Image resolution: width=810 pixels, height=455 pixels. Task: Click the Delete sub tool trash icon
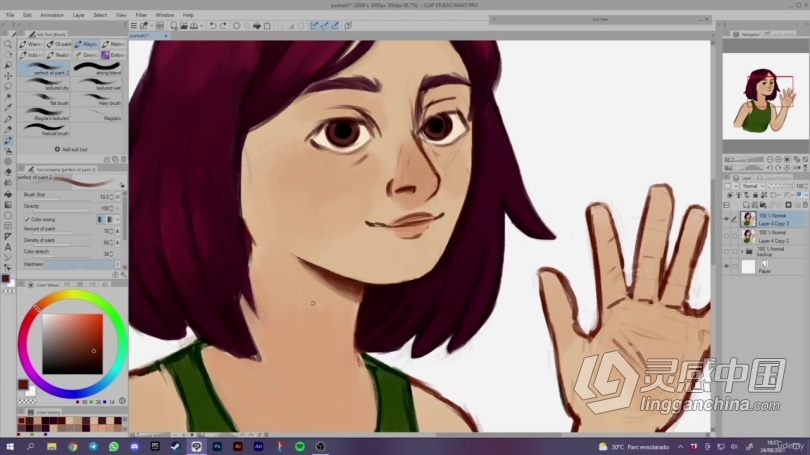tap(123, 160)
